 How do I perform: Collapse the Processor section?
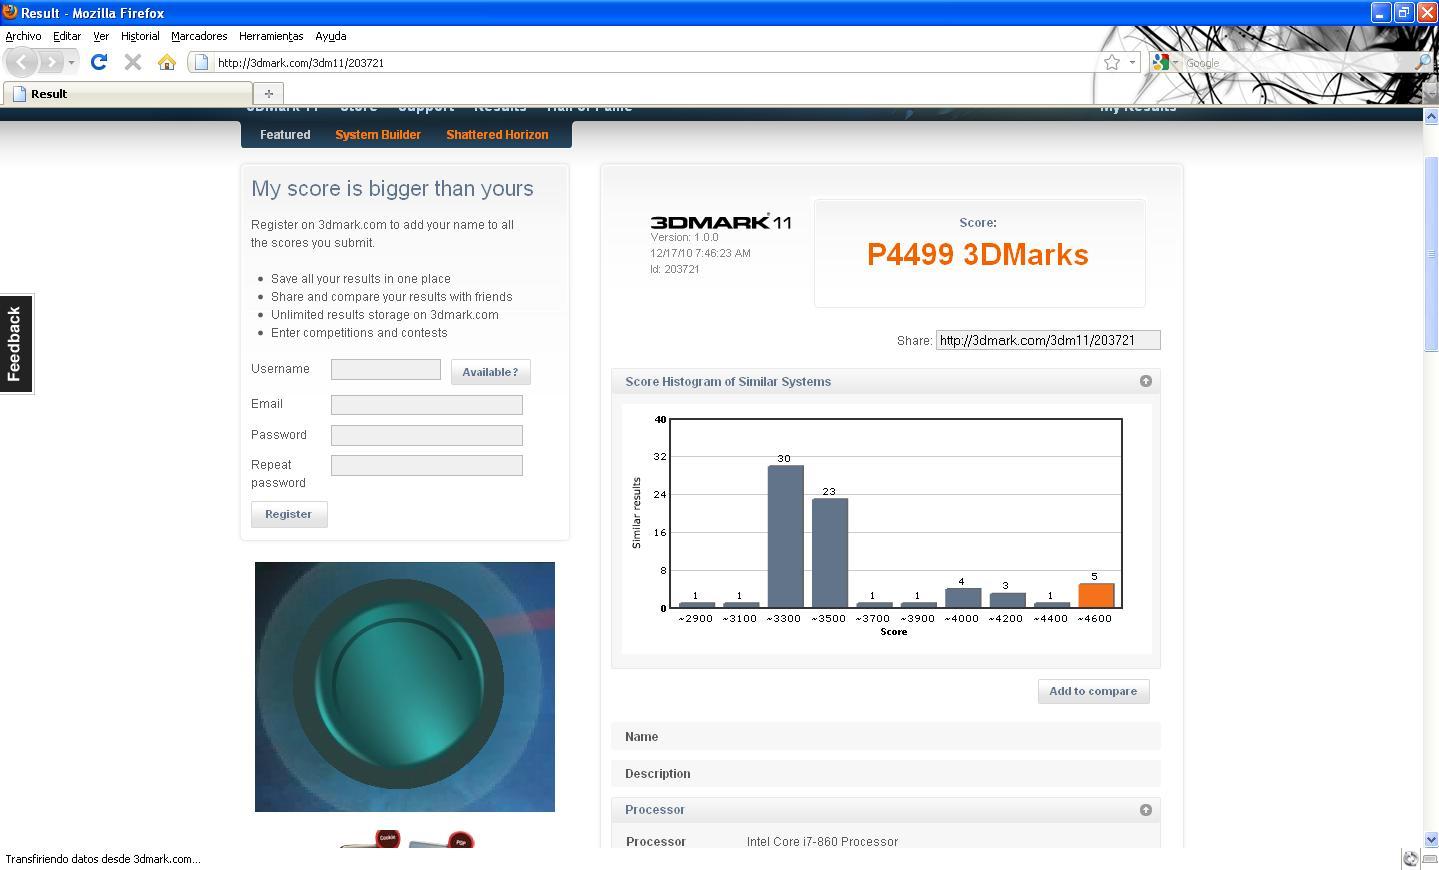click(1146, 810)
